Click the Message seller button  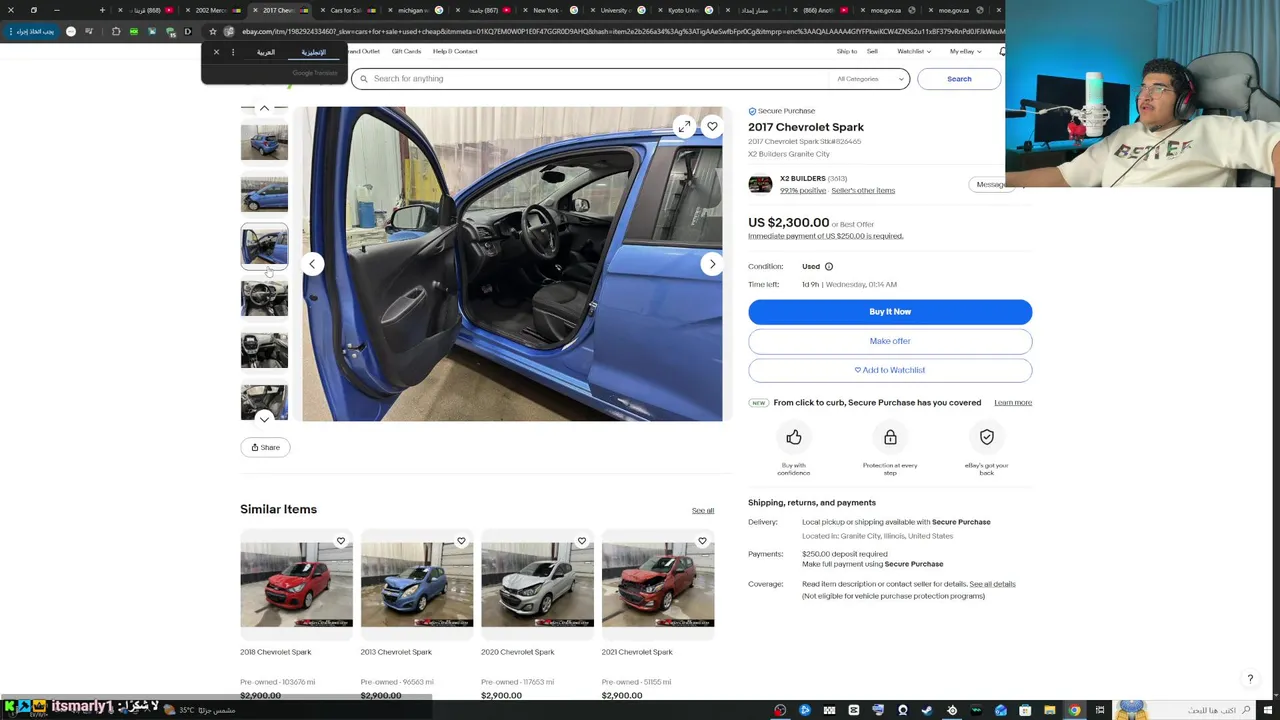tap(990, 184)
